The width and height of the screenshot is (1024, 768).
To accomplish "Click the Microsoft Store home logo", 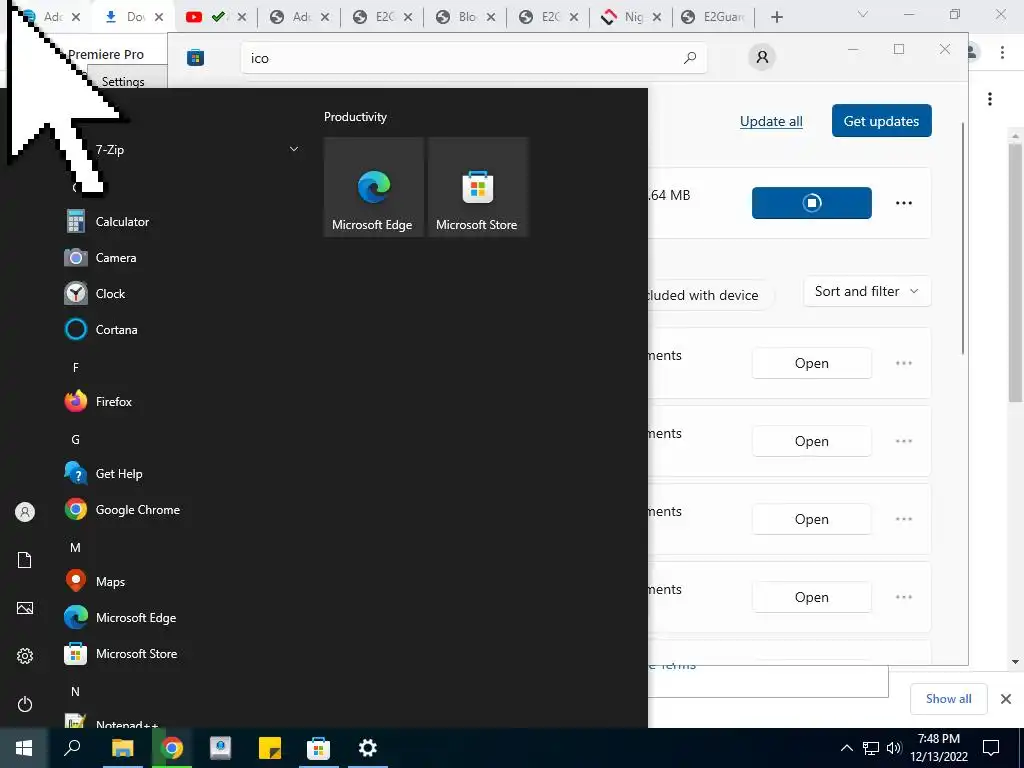I will point(195,58).
